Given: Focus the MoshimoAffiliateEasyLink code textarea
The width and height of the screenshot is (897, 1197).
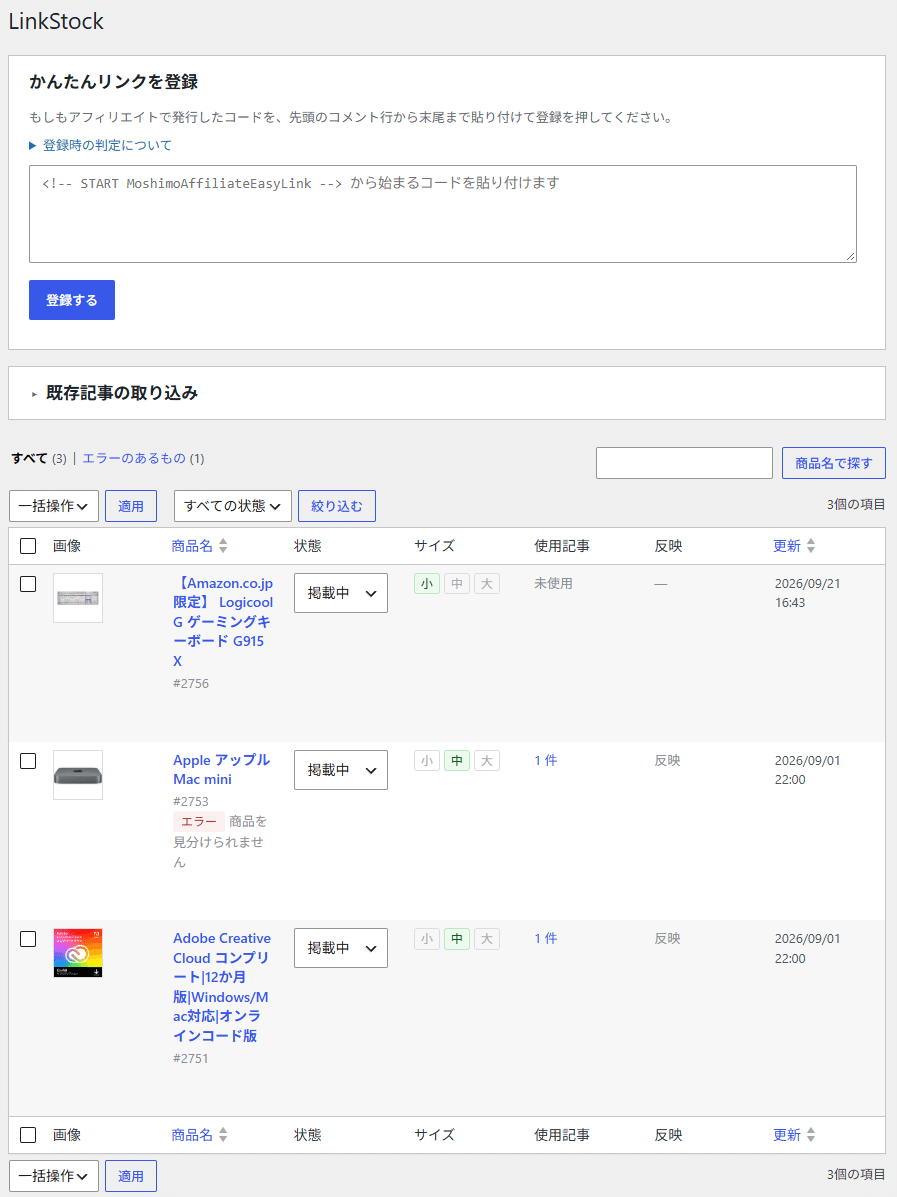Looking at the screenshot, I should click(x=443, y=214).
